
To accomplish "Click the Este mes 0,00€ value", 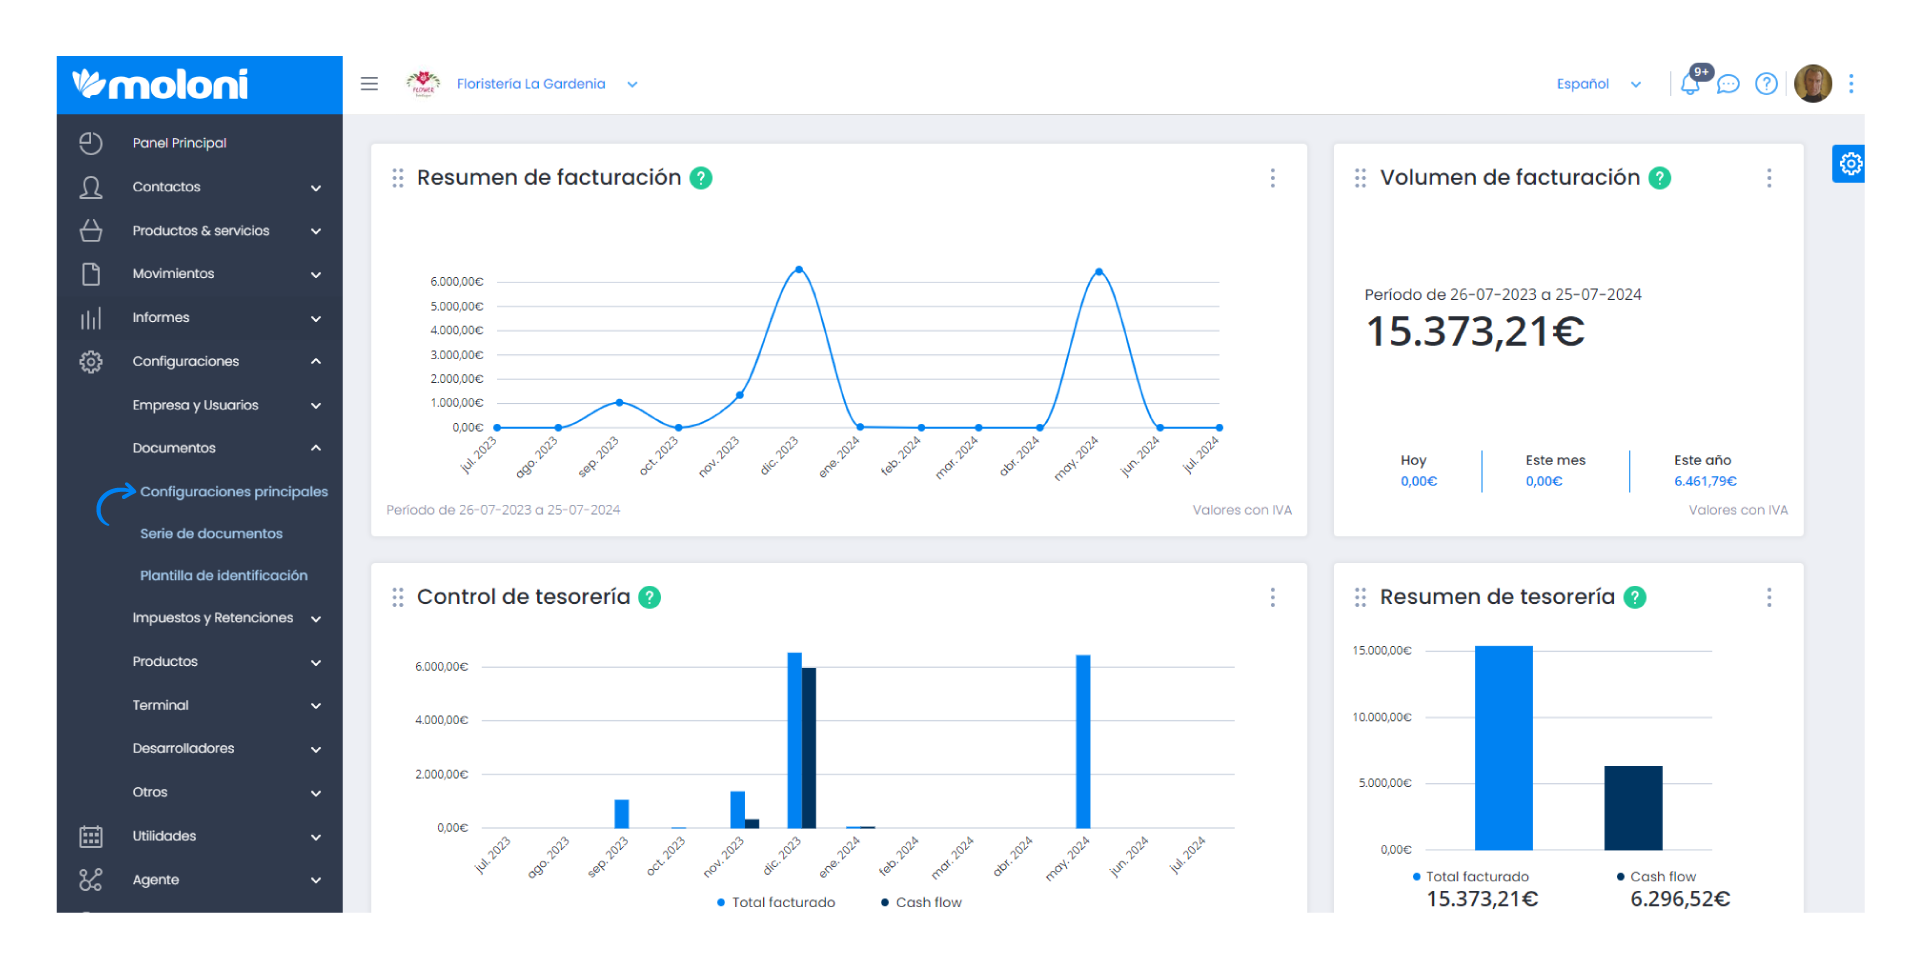I will tap(1544, 481).
